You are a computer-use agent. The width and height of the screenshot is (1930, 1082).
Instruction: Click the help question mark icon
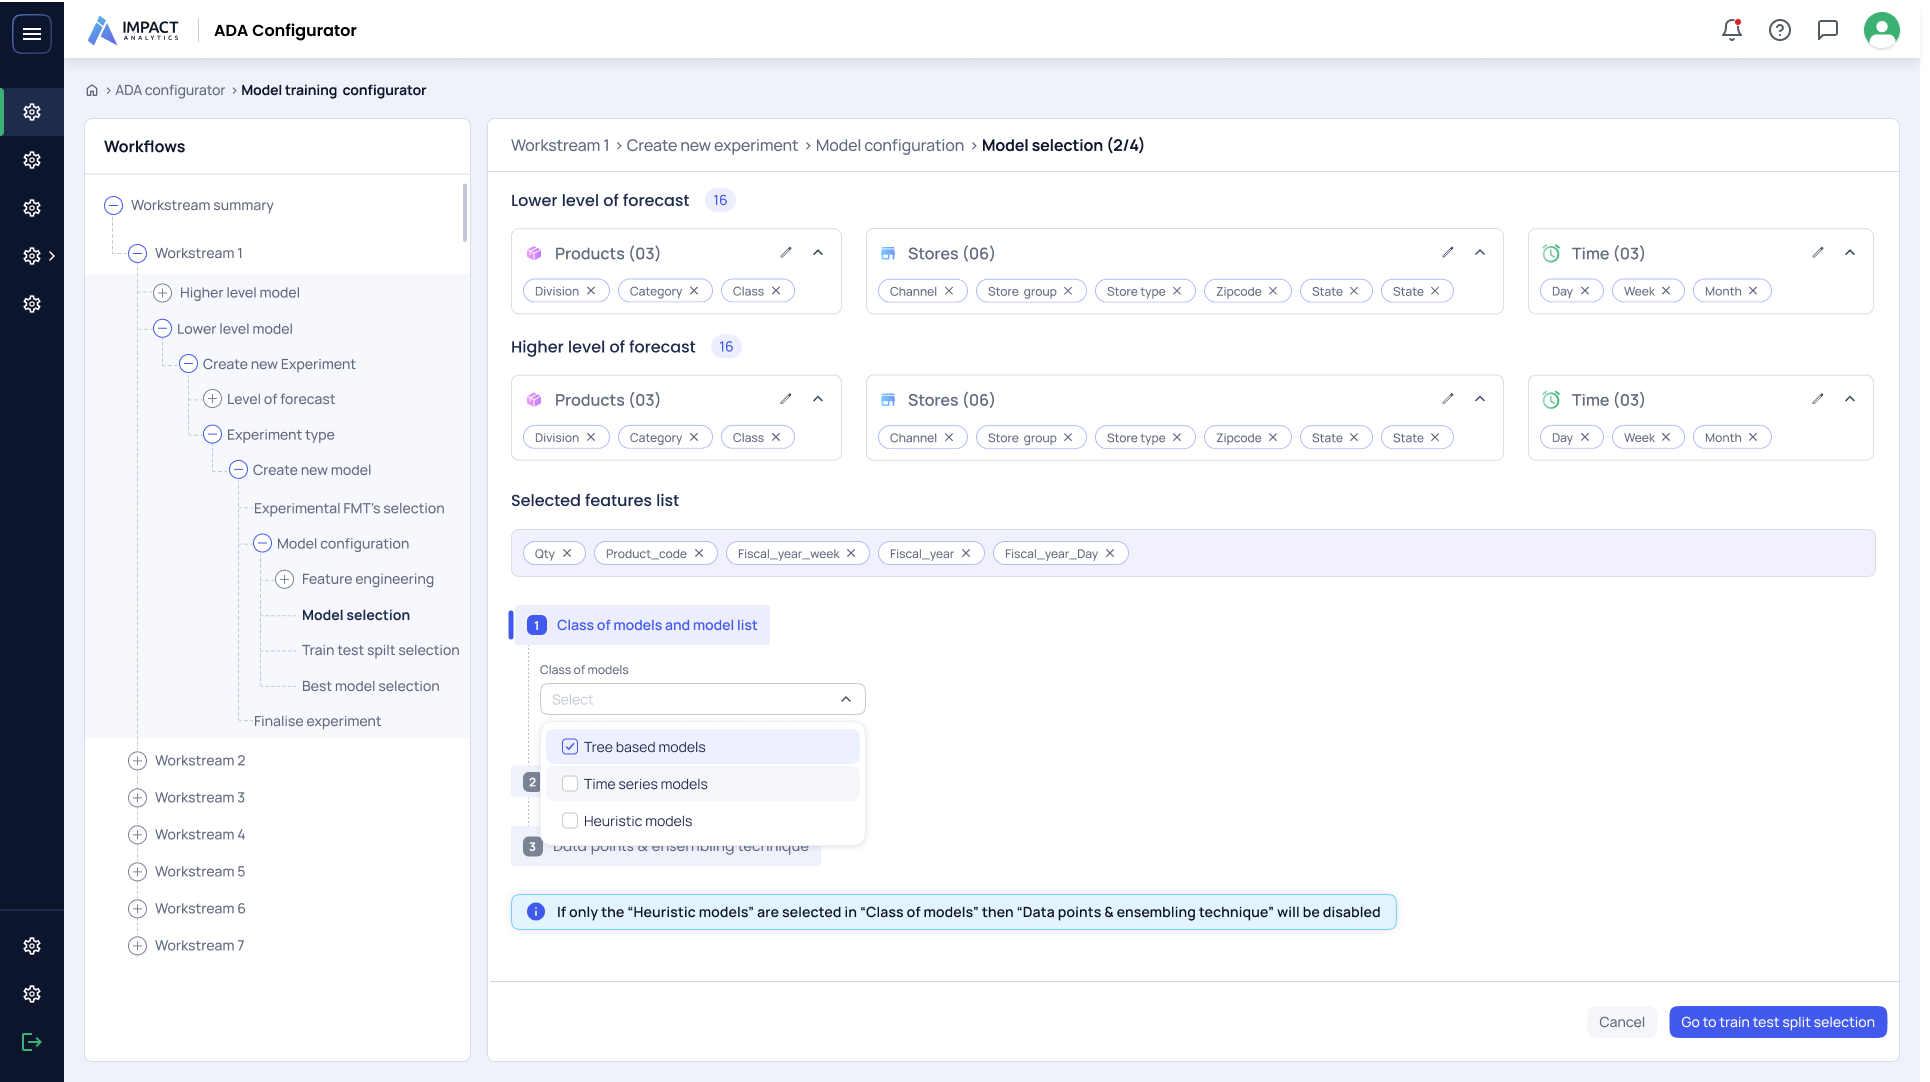pos(1780,30)
